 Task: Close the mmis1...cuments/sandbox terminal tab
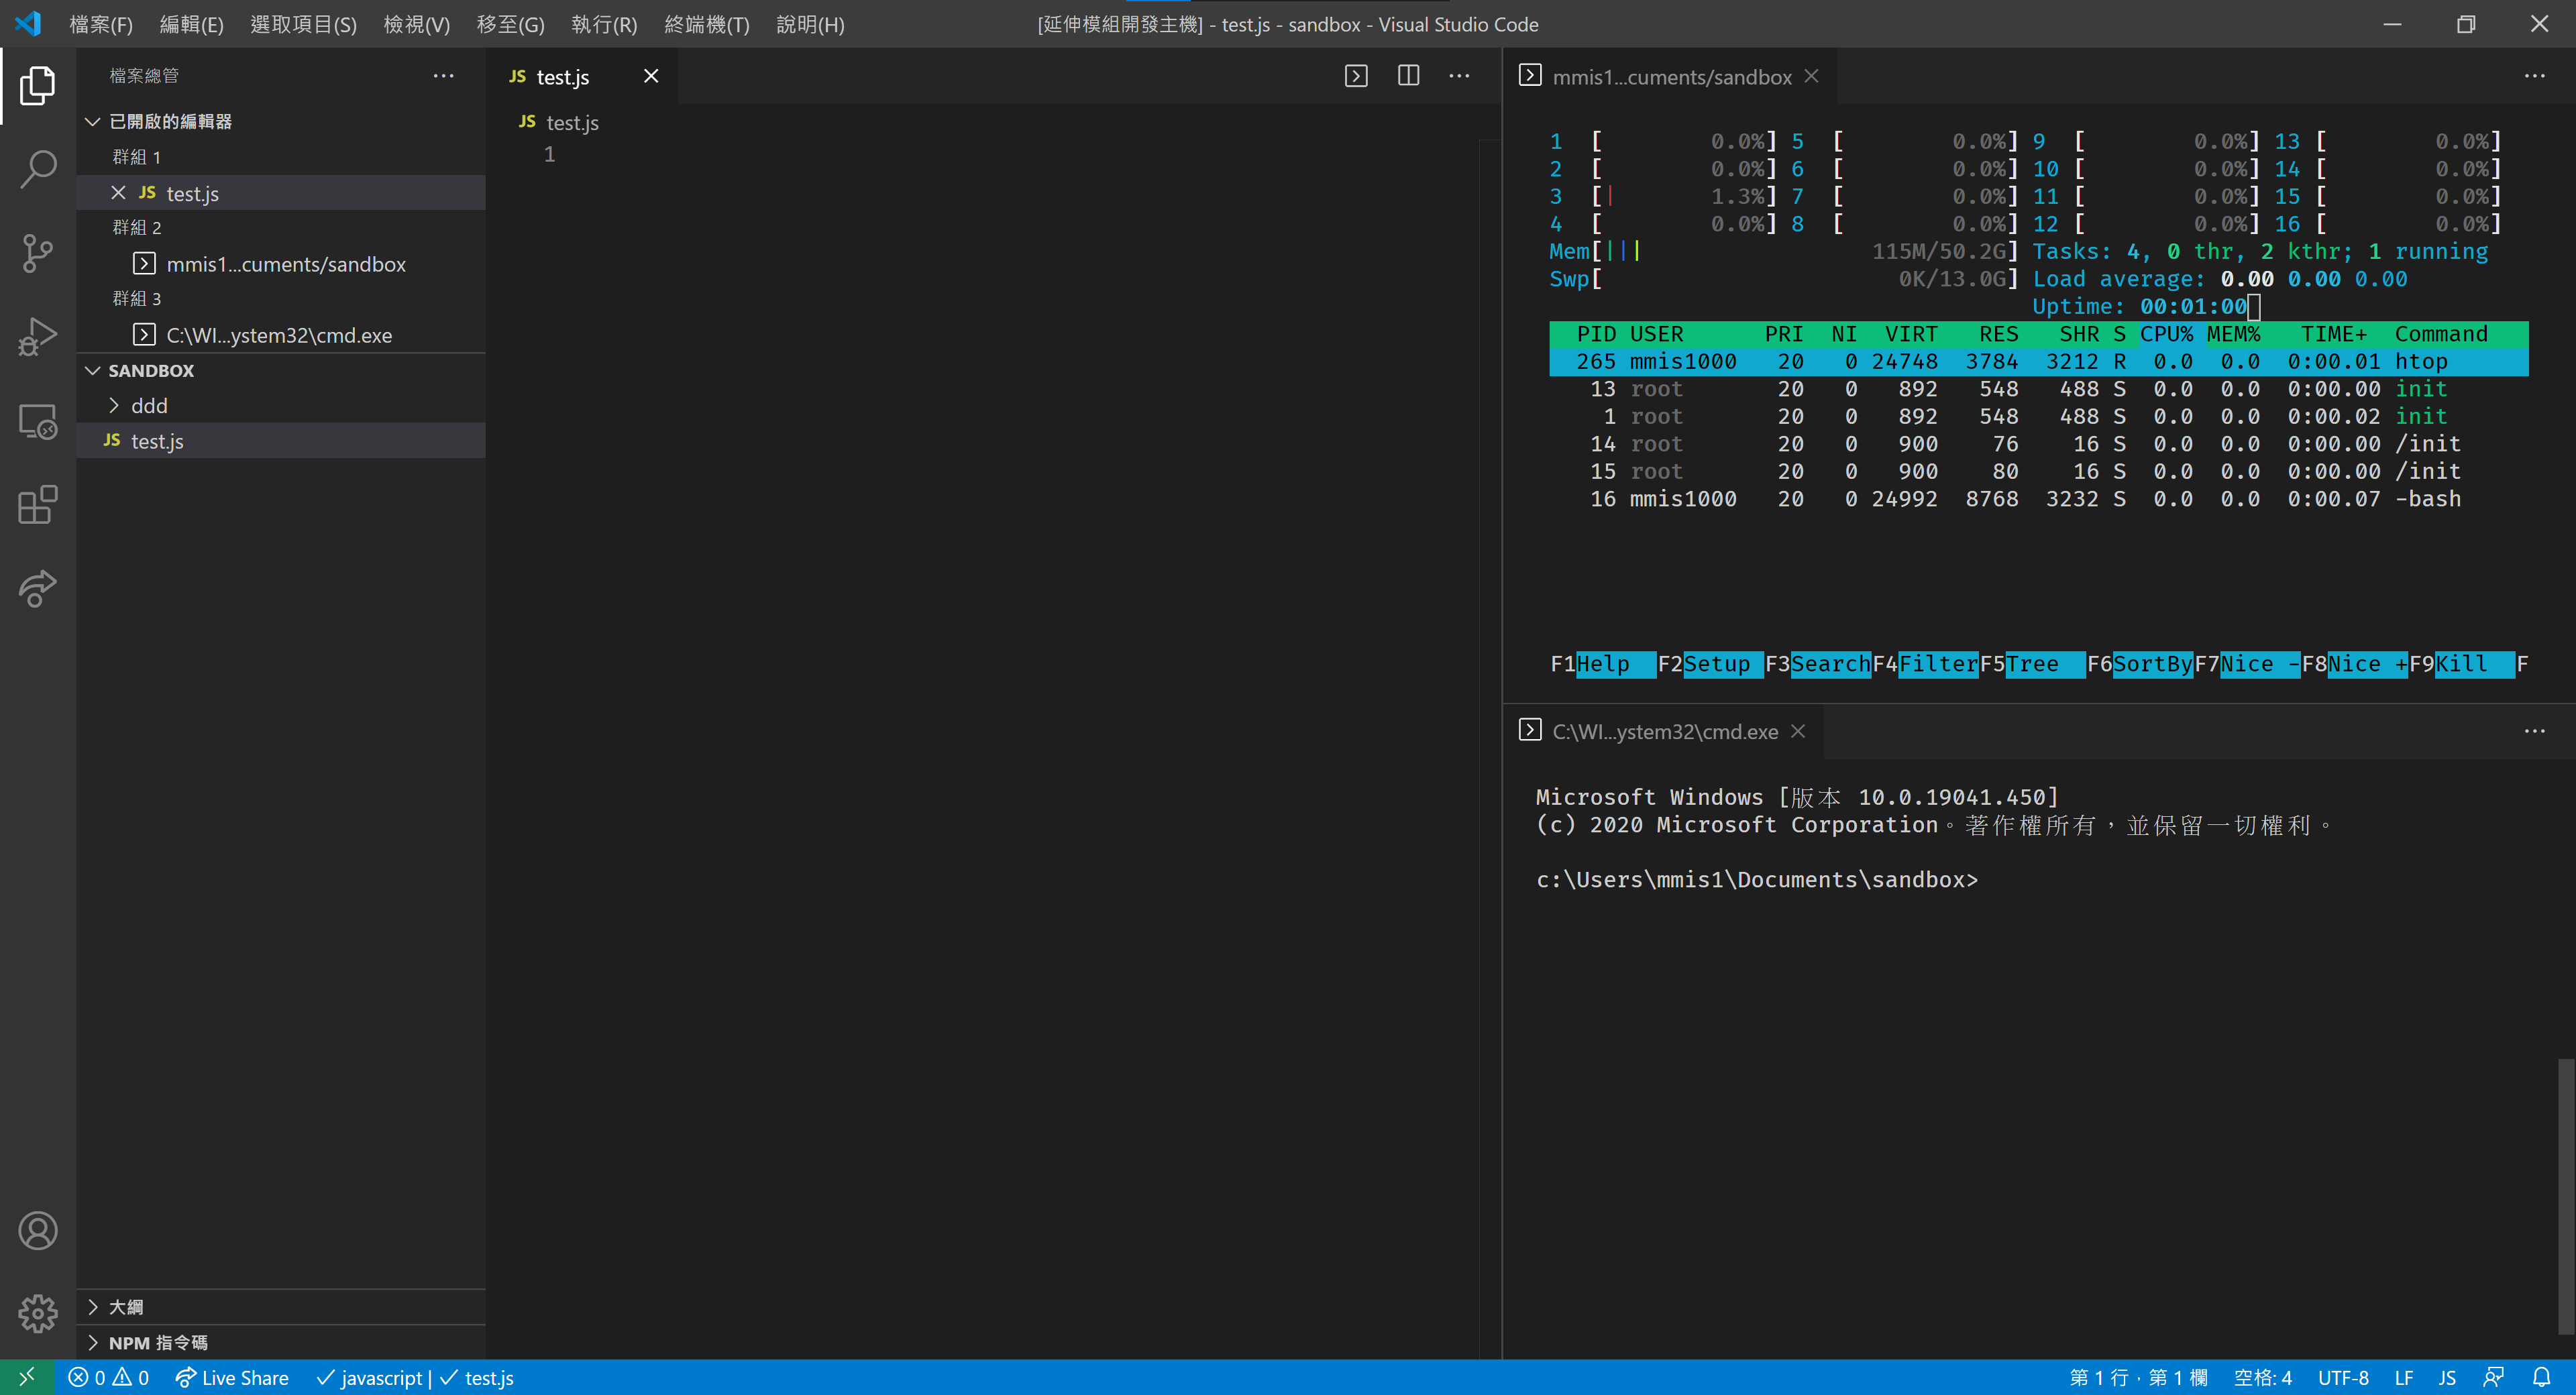pos(1811,76)
